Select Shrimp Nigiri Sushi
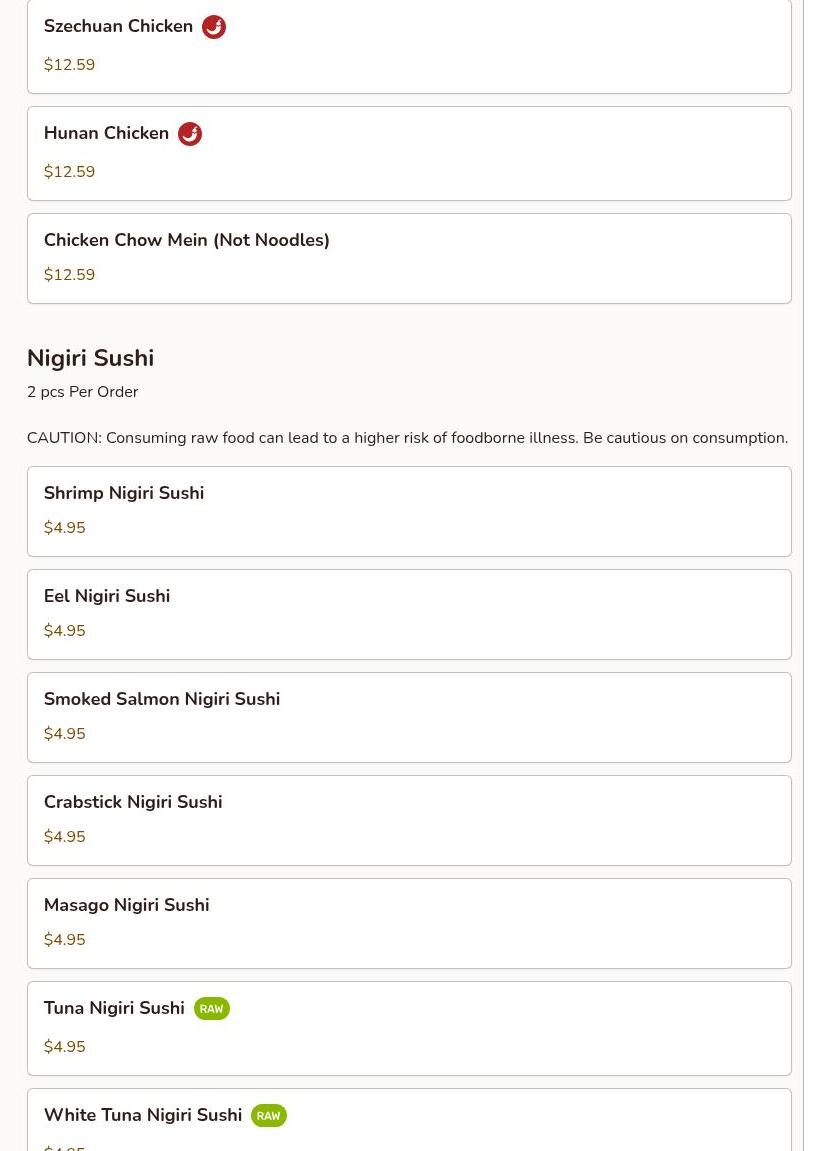Image resolution: width=824 pixels, height=1151 pixels. point(124,493)
